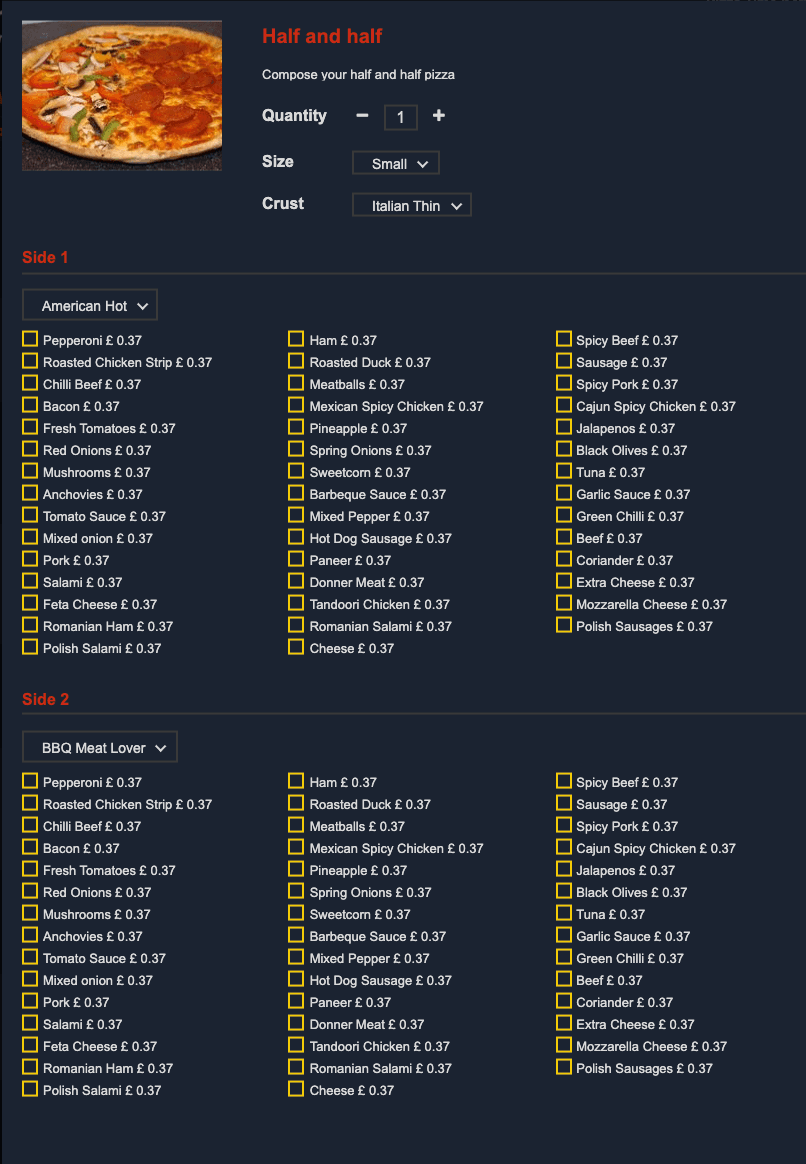Tick Donner Meat under Side 1

(x=296, y=581)
